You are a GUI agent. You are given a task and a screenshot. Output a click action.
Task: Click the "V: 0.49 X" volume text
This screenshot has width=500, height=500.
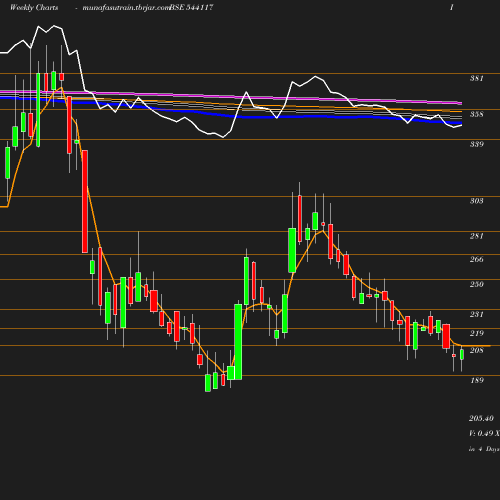[x=484, y=433]
